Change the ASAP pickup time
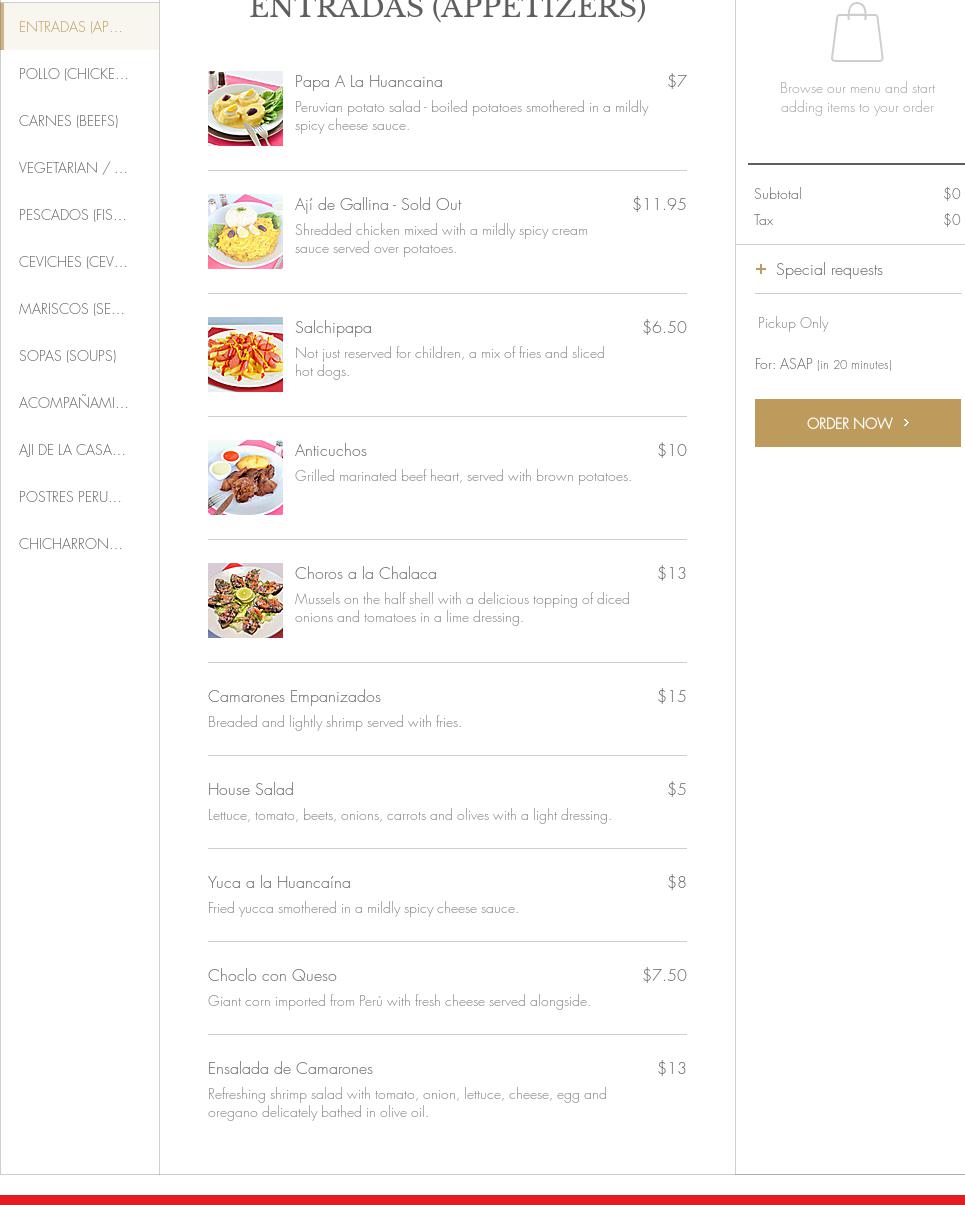965x1205 pixels. pyautogui.click(x=823, y=364)
